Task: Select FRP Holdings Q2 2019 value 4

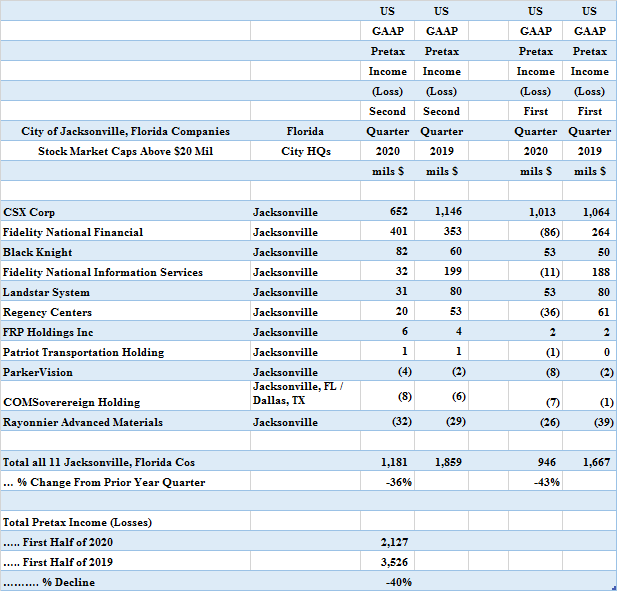Action: tap(458, 332)
